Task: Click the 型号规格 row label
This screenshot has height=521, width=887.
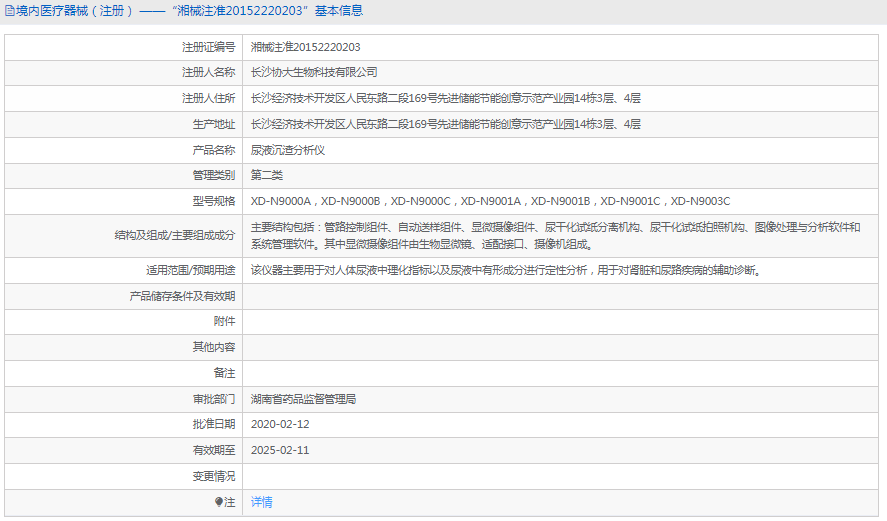Action: pyautogui.click(x=214, y=201)
